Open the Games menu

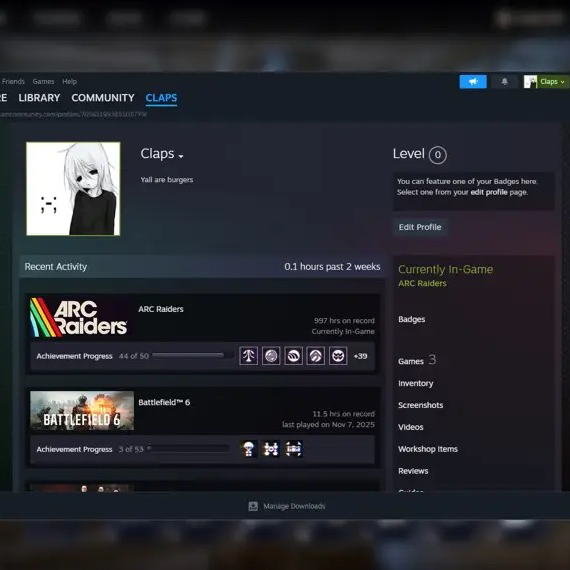43,81
